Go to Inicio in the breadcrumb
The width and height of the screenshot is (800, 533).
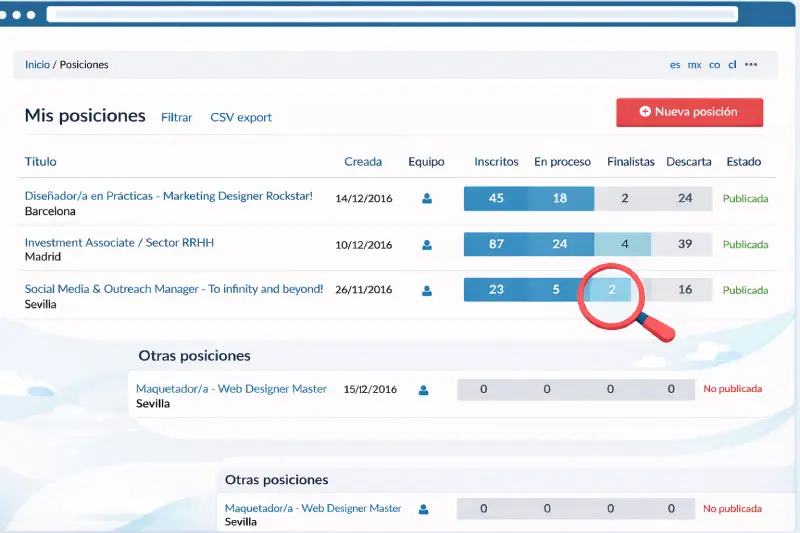tap(37, 65)
